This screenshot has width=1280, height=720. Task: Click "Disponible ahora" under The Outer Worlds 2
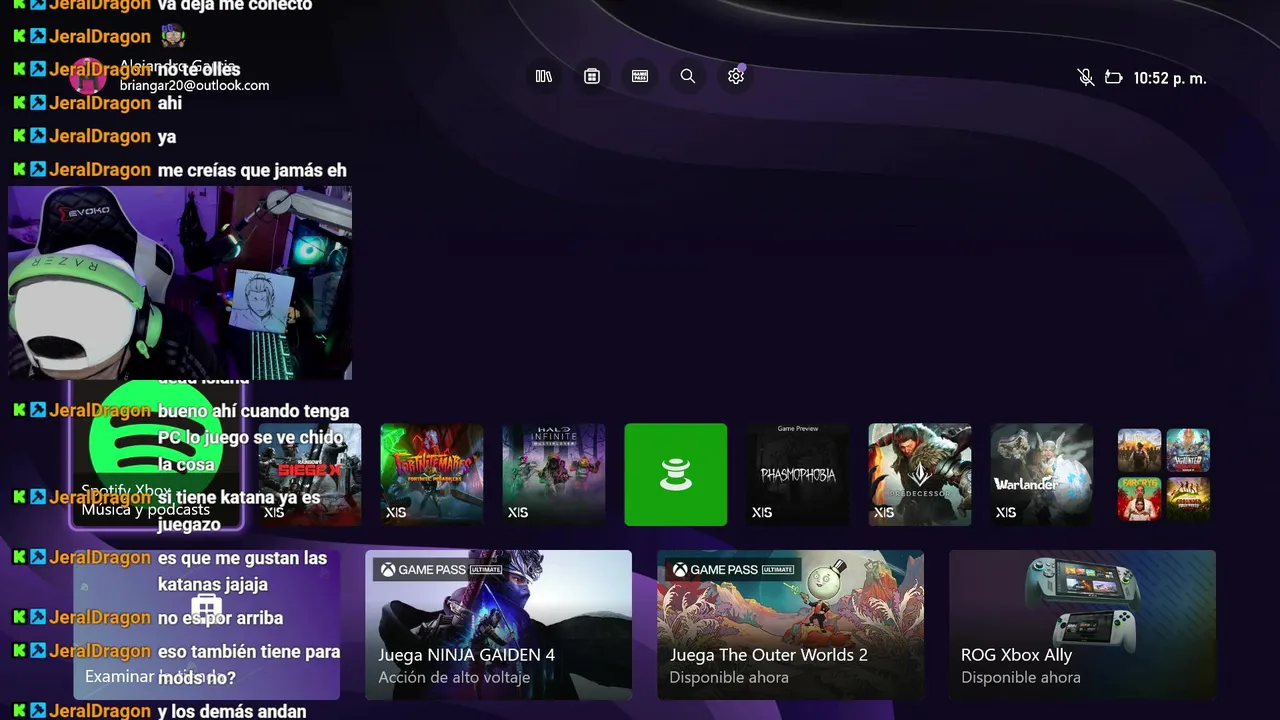click(729, 677)
